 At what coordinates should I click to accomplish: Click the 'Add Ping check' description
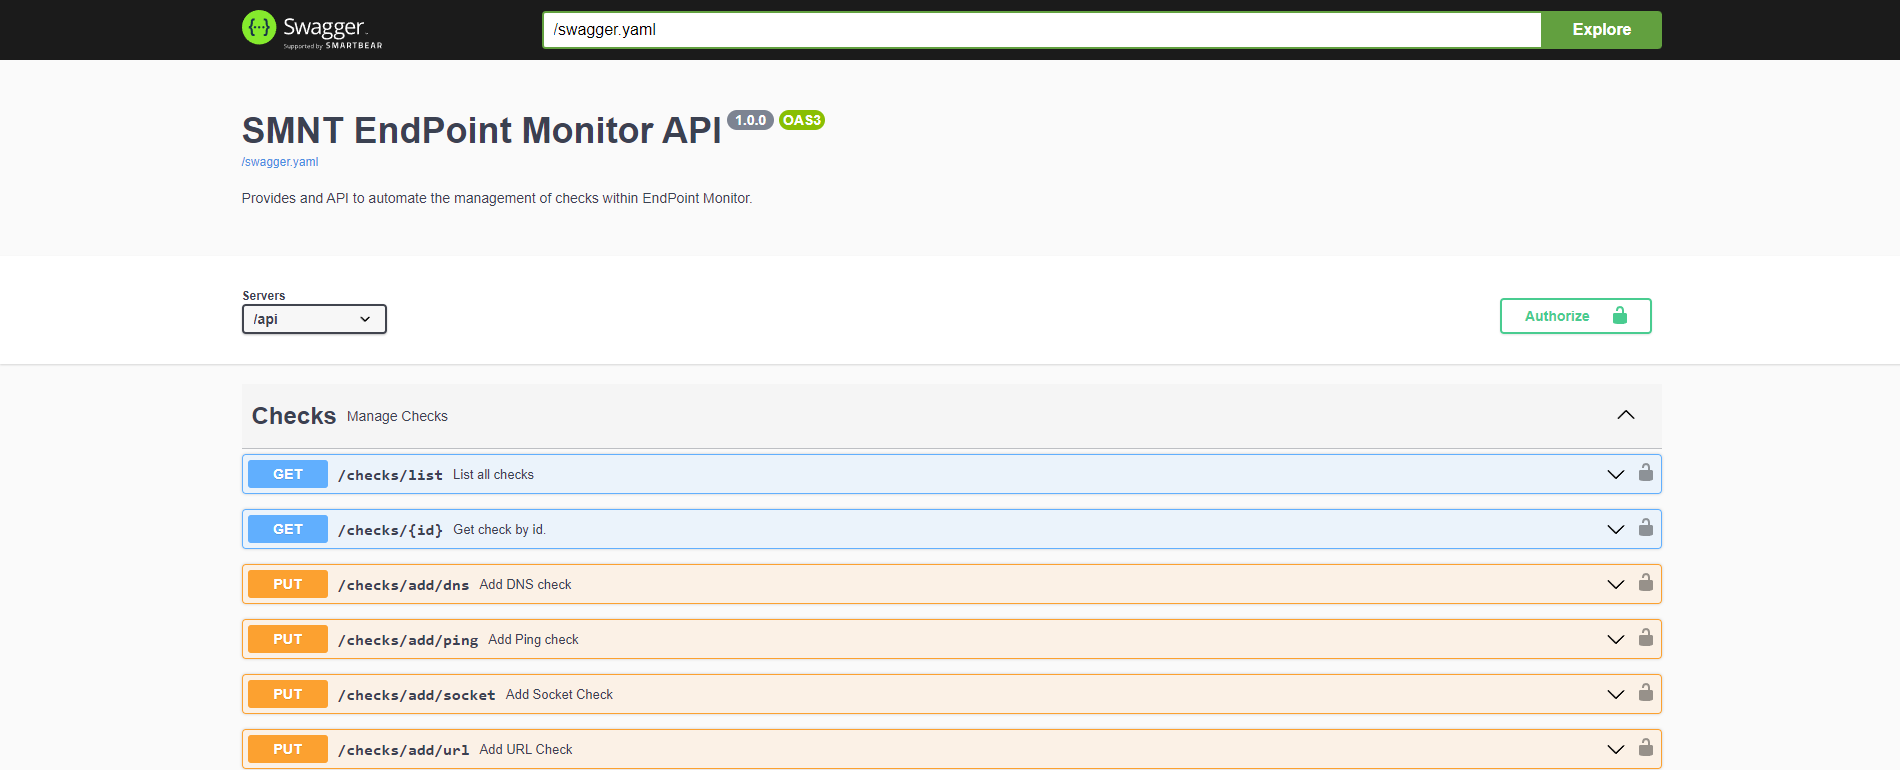coord(533,639)
